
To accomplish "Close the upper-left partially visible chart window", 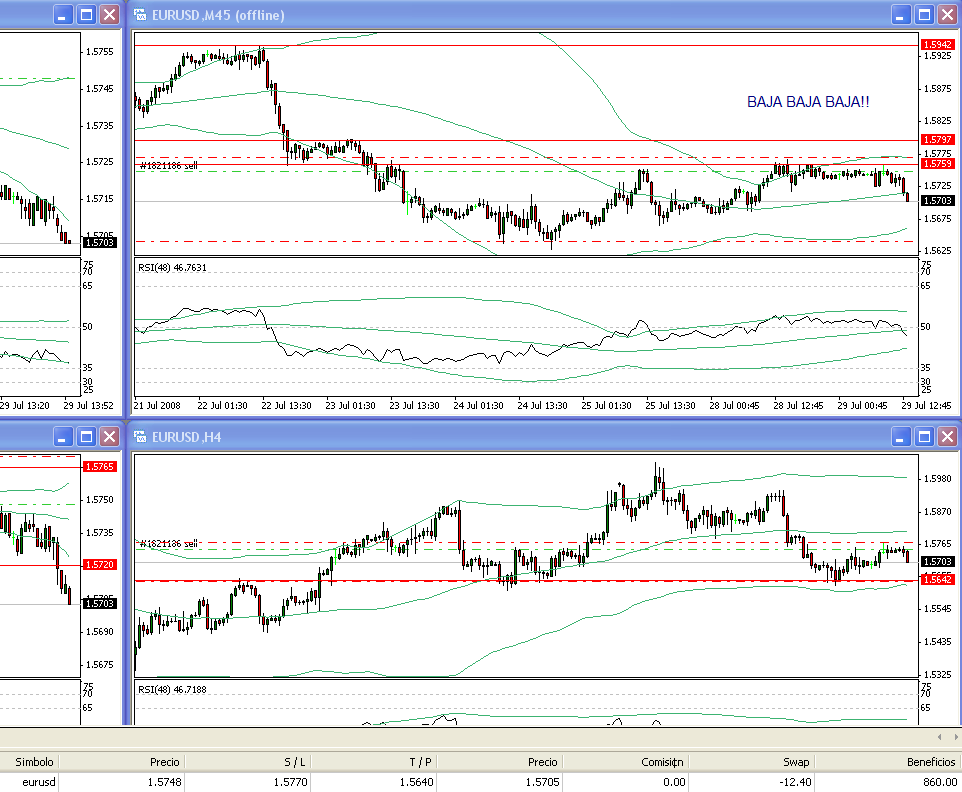I will (110, 15).
